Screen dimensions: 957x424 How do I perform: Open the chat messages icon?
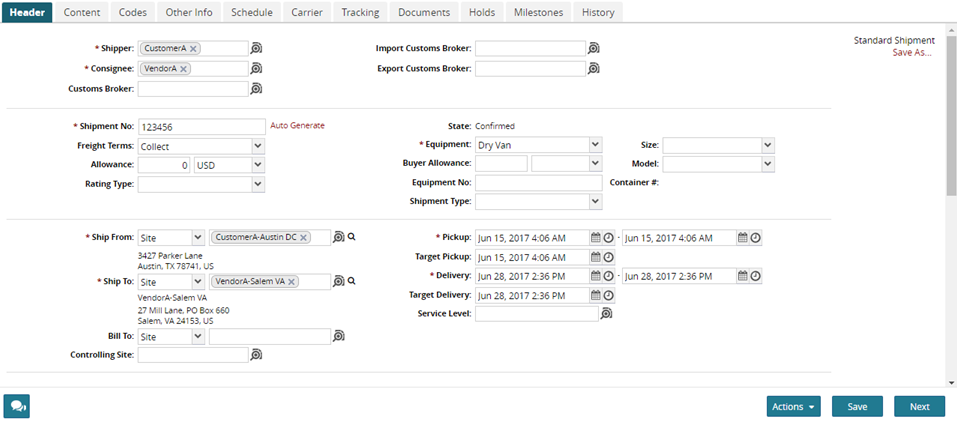click(17, 406)
